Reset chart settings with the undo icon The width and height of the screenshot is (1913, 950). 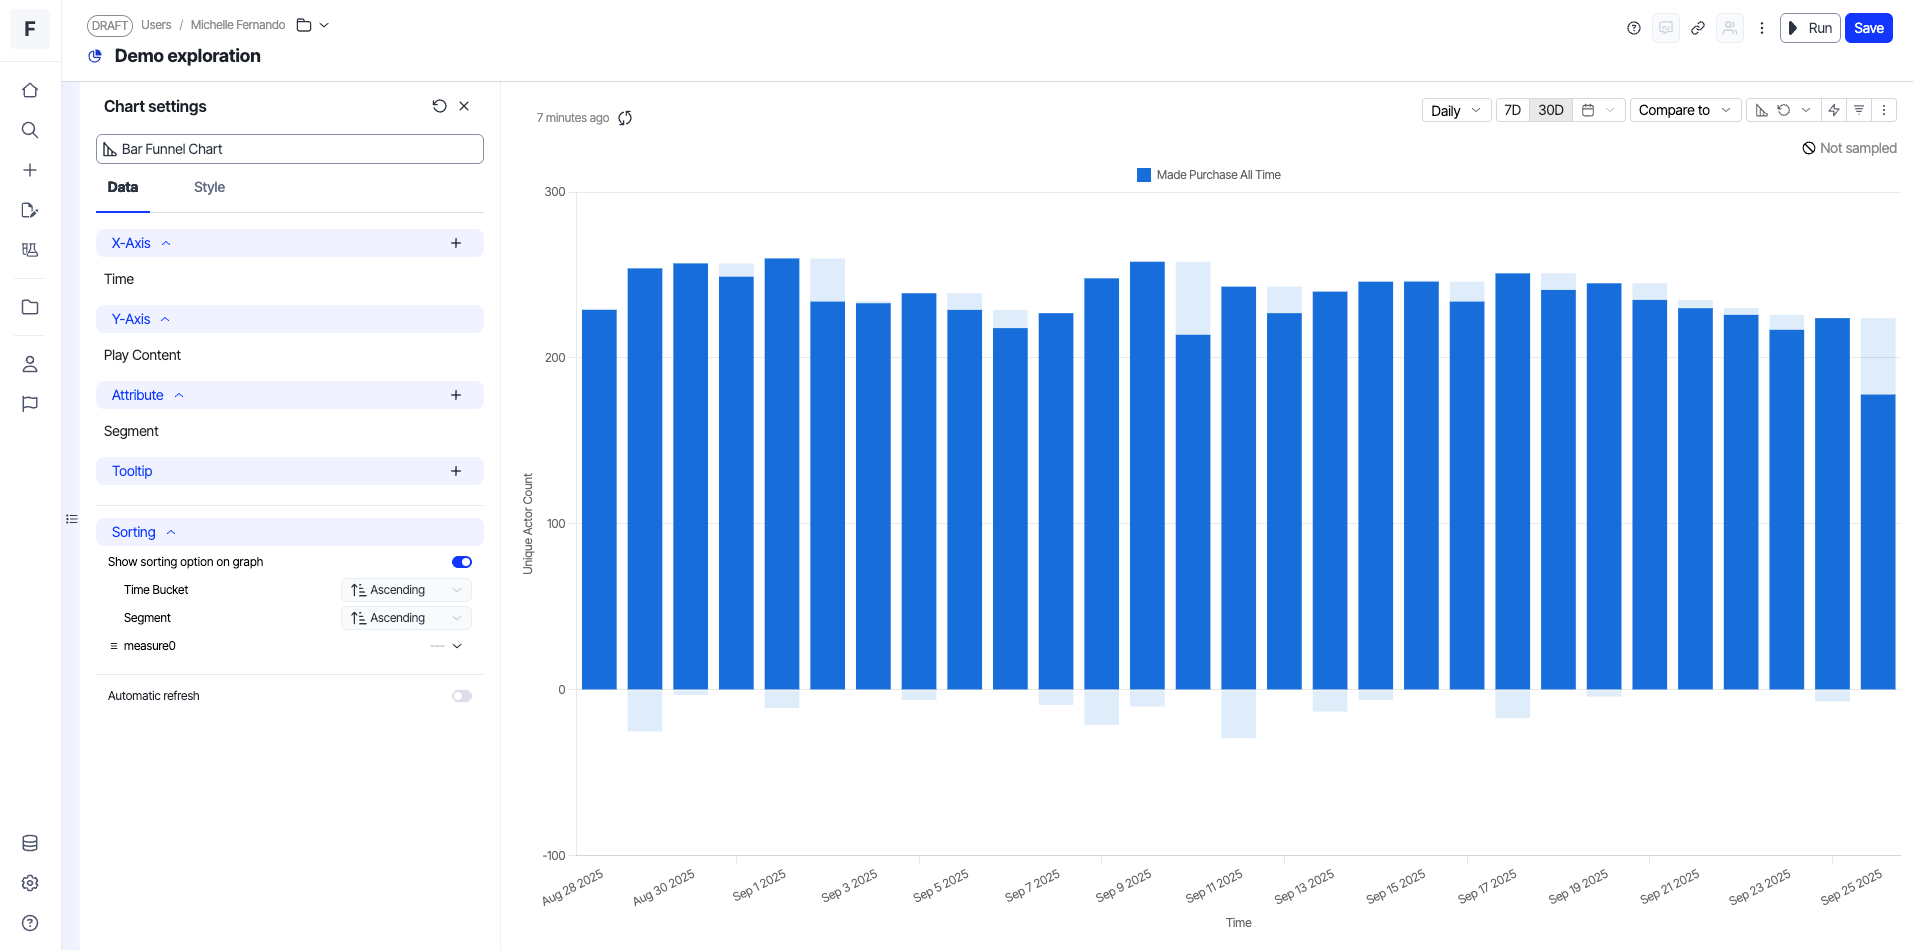click(439, 106)
